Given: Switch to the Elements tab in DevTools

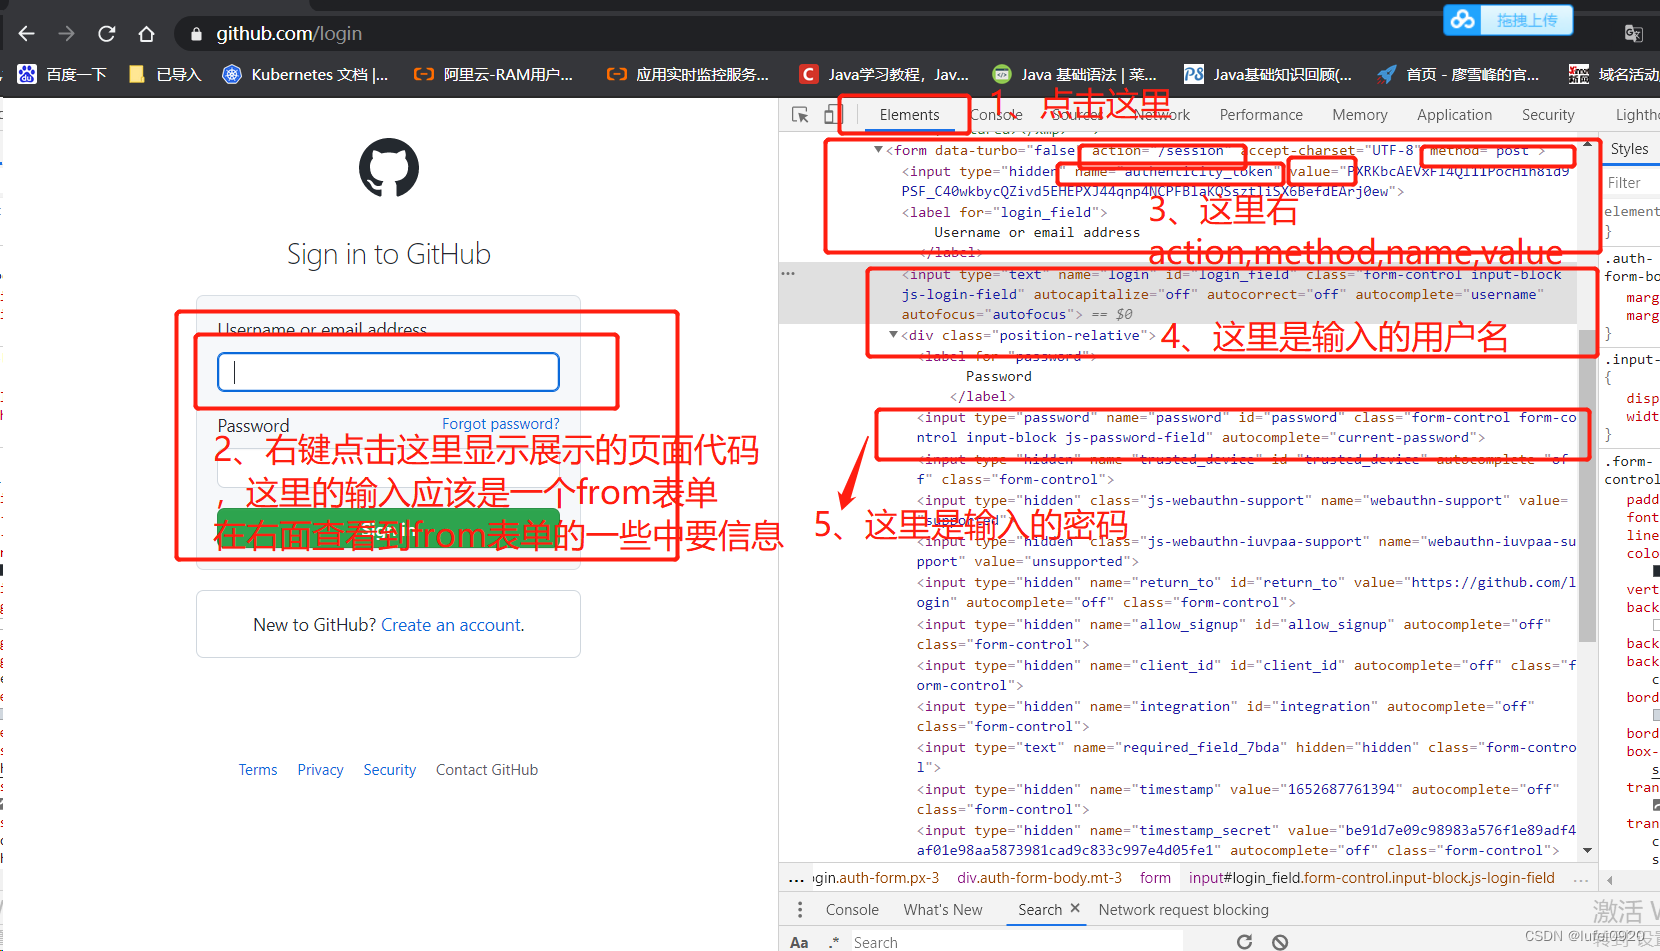Looking at the screenshot, I should (909, 115).
